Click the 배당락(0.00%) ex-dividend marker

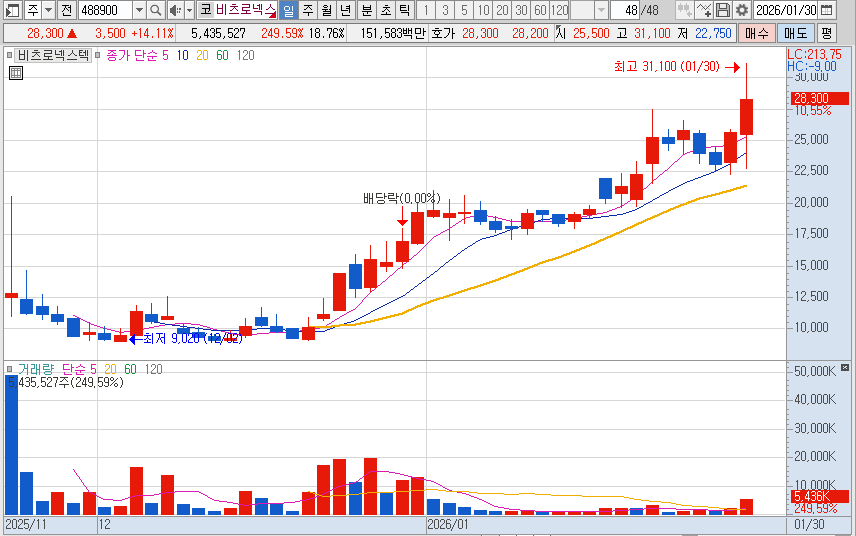pos(402,198)
